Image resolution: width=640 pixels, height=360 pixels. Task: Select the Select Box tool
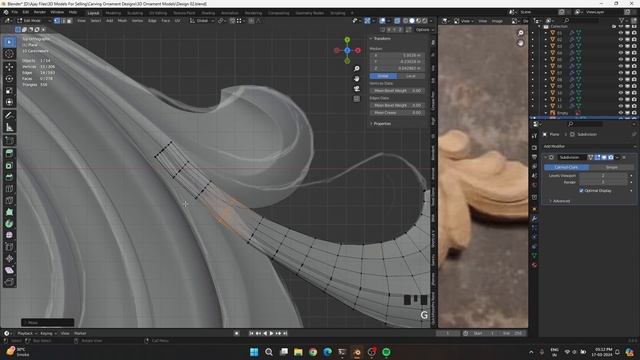pos(9,42)
